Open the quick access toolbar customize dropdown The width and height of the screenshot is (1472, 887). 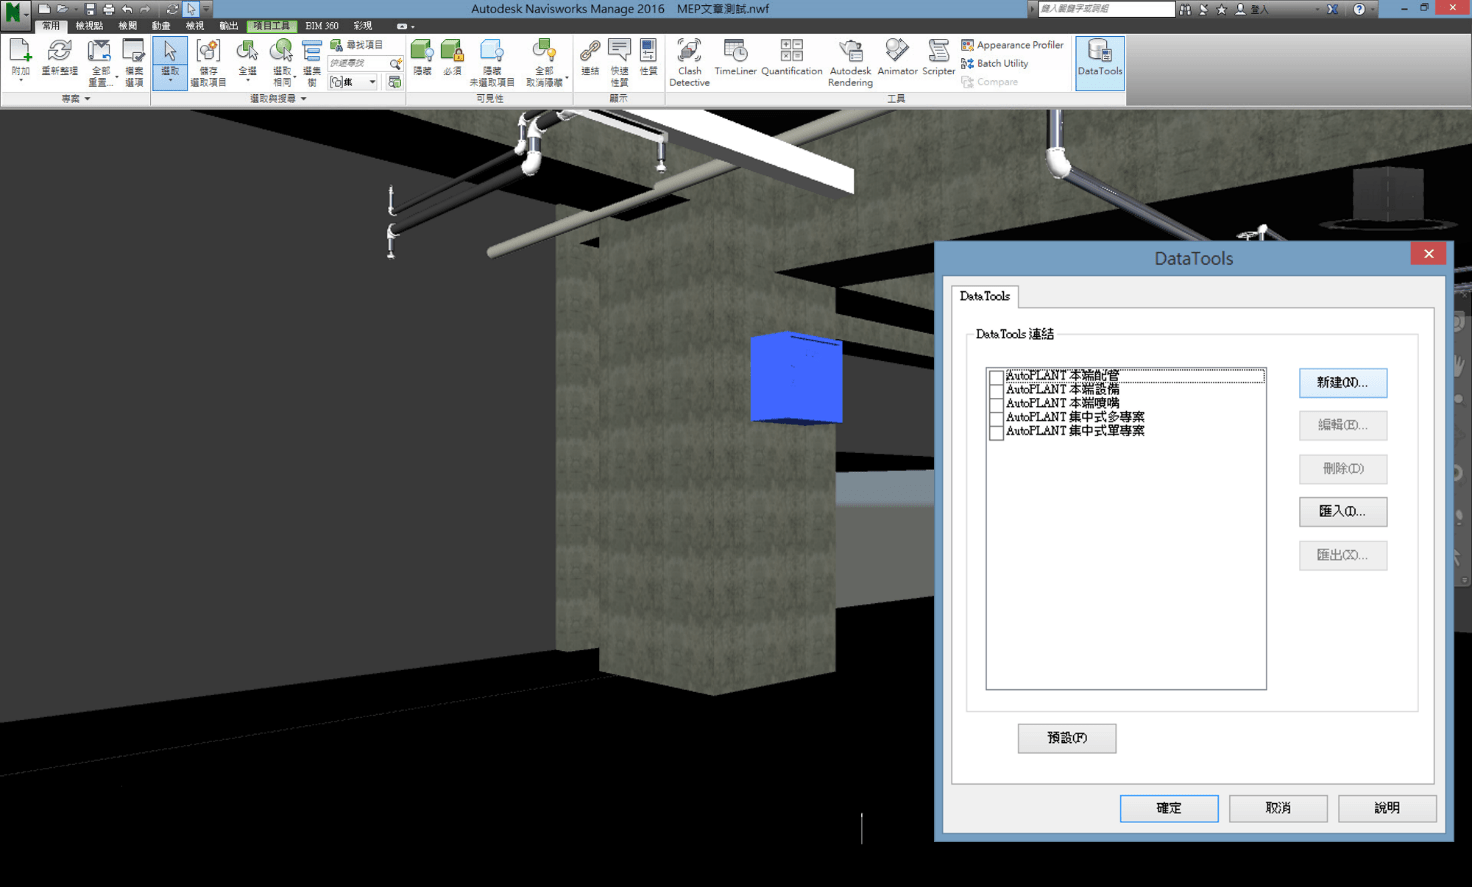(x=206, y=9)
